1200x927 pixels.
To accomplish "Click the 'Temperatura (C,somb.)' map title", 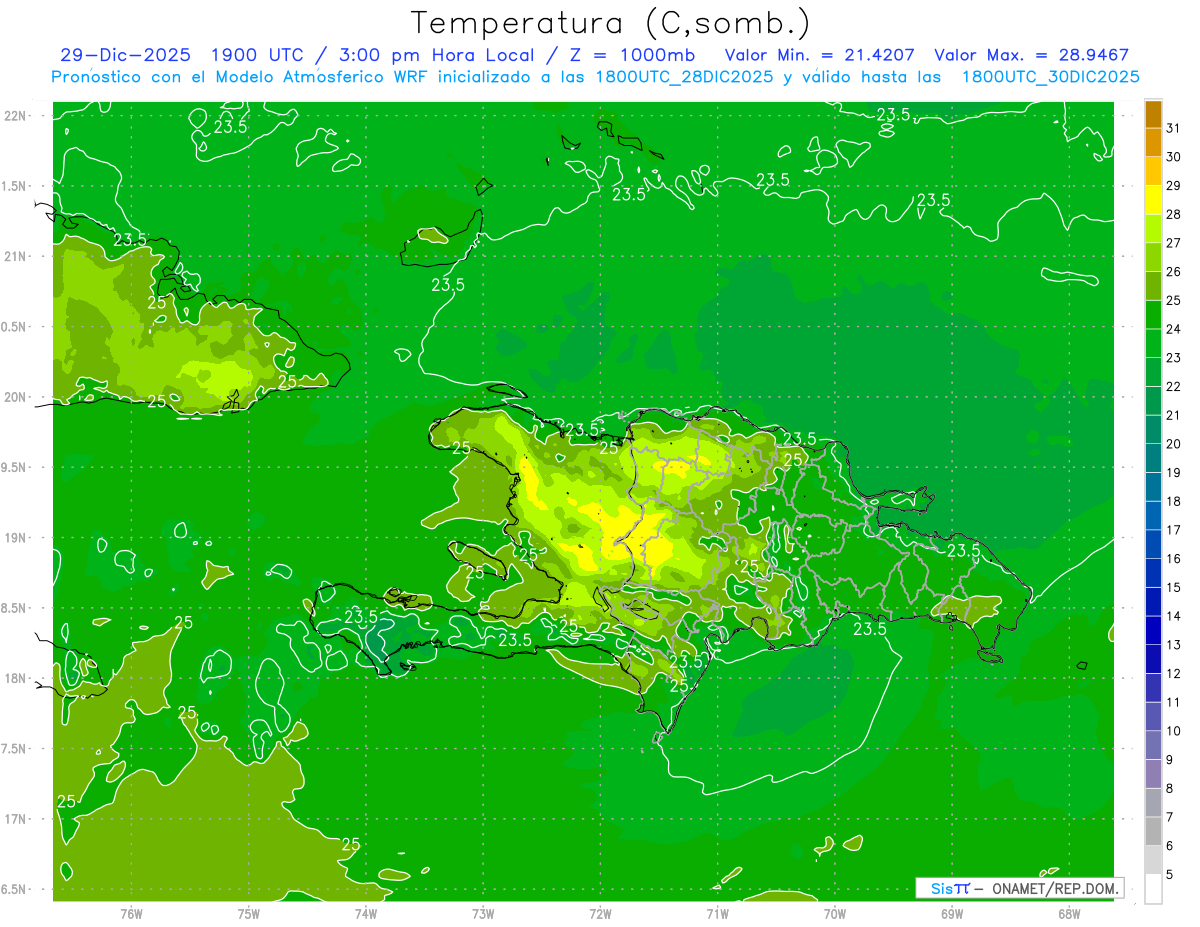I will pos(611,23).
